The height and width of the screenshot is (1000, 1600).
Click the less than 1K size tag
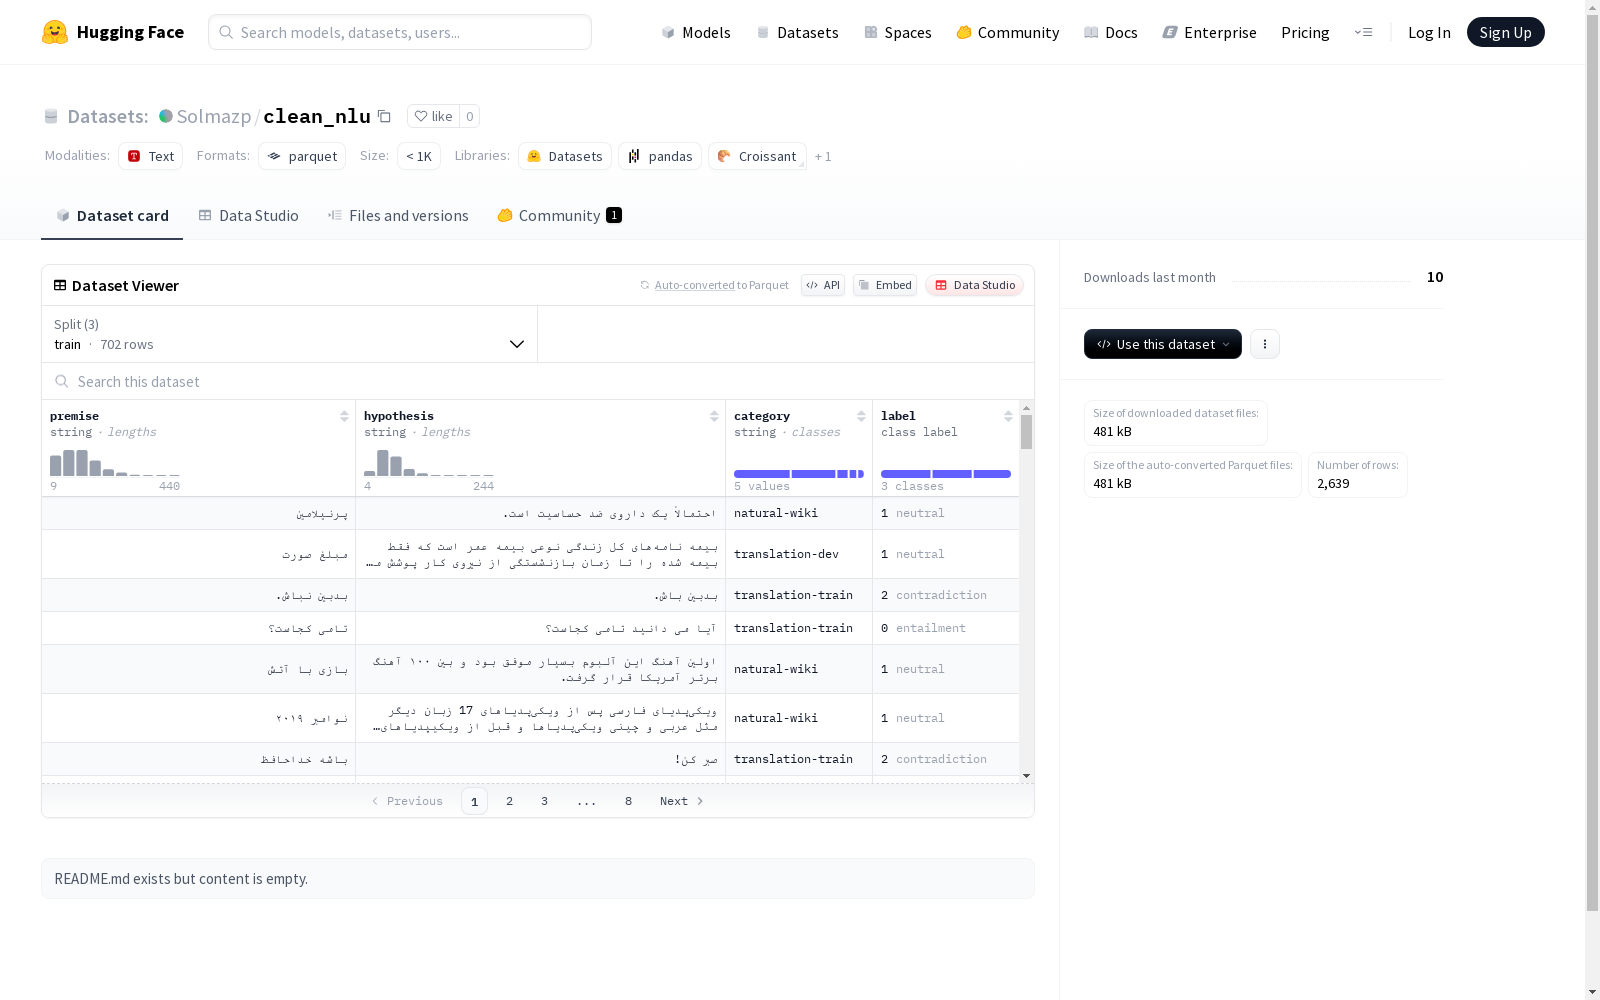tap(419, 156)
